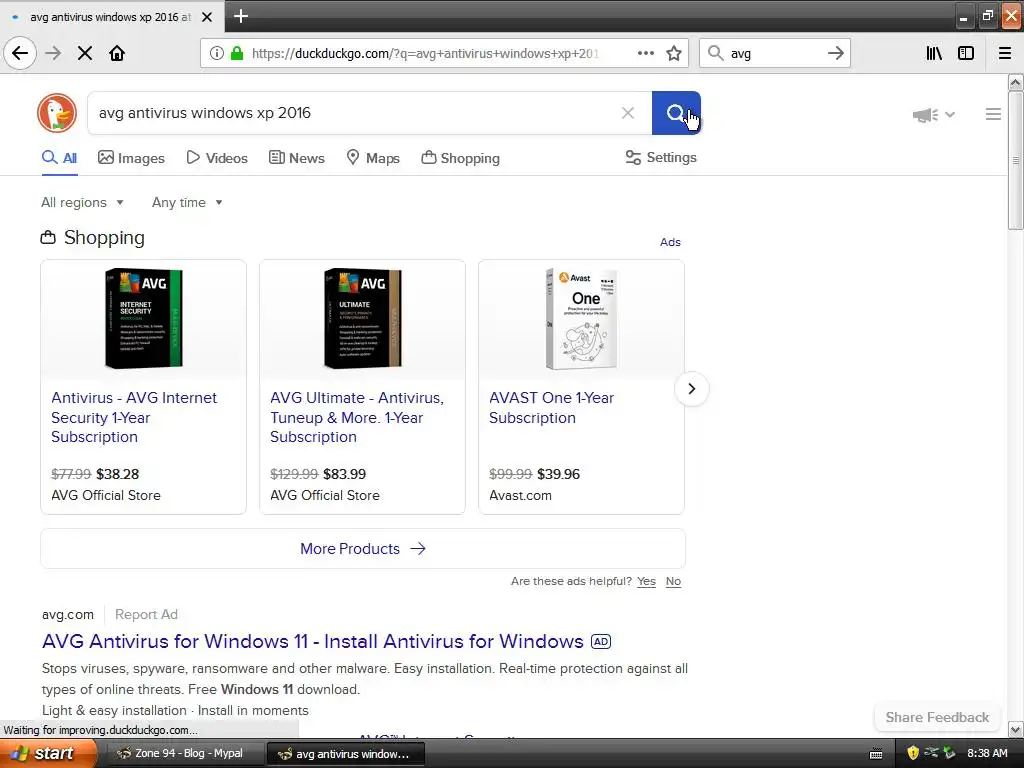Click the Avast.com seller text
Viewport: 1024px width, 768px height.
[520, 496]
